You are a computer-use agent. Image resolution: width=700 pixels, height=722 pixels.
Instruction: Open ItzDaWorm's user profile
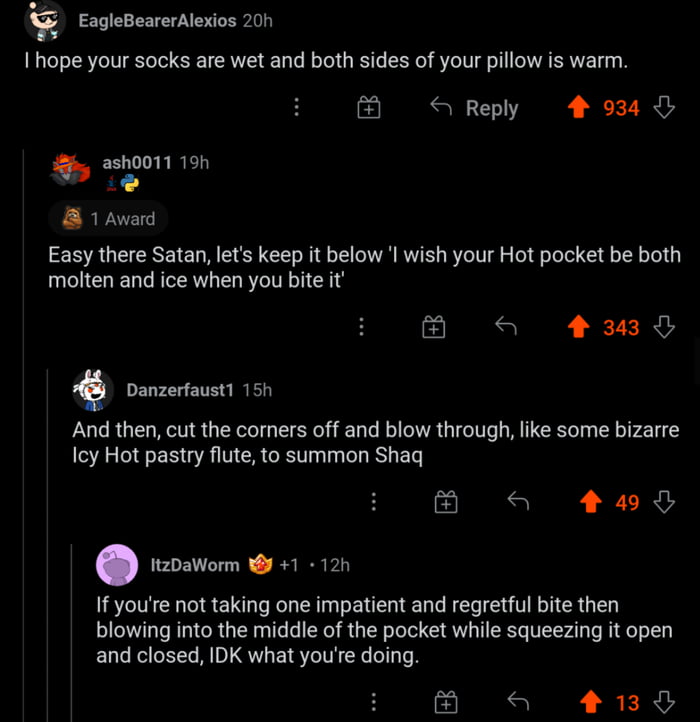[196, 565]
